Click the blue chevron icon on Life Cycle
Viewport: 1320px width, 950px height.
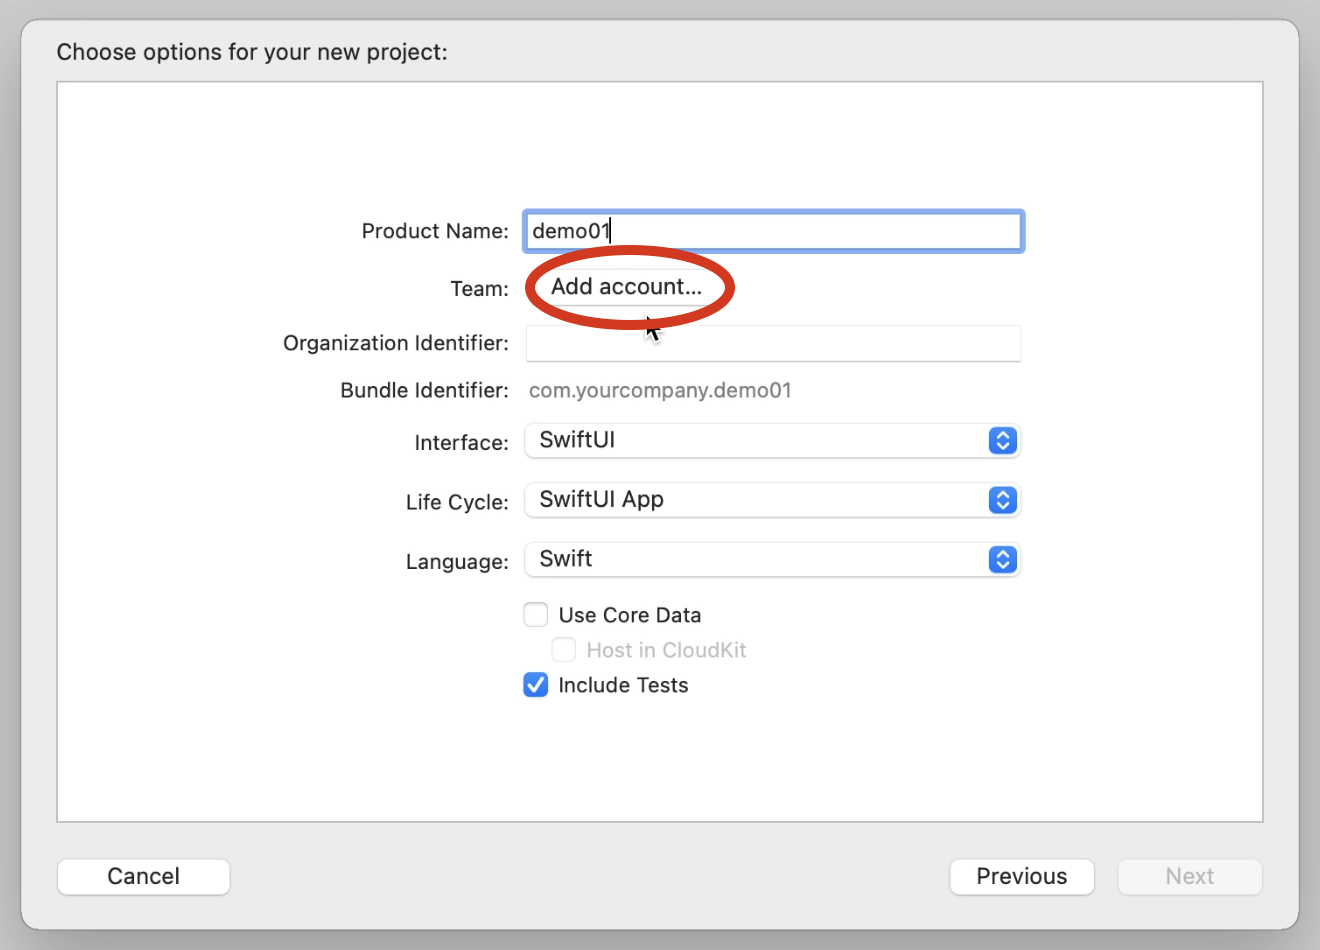coord(1002,500)
